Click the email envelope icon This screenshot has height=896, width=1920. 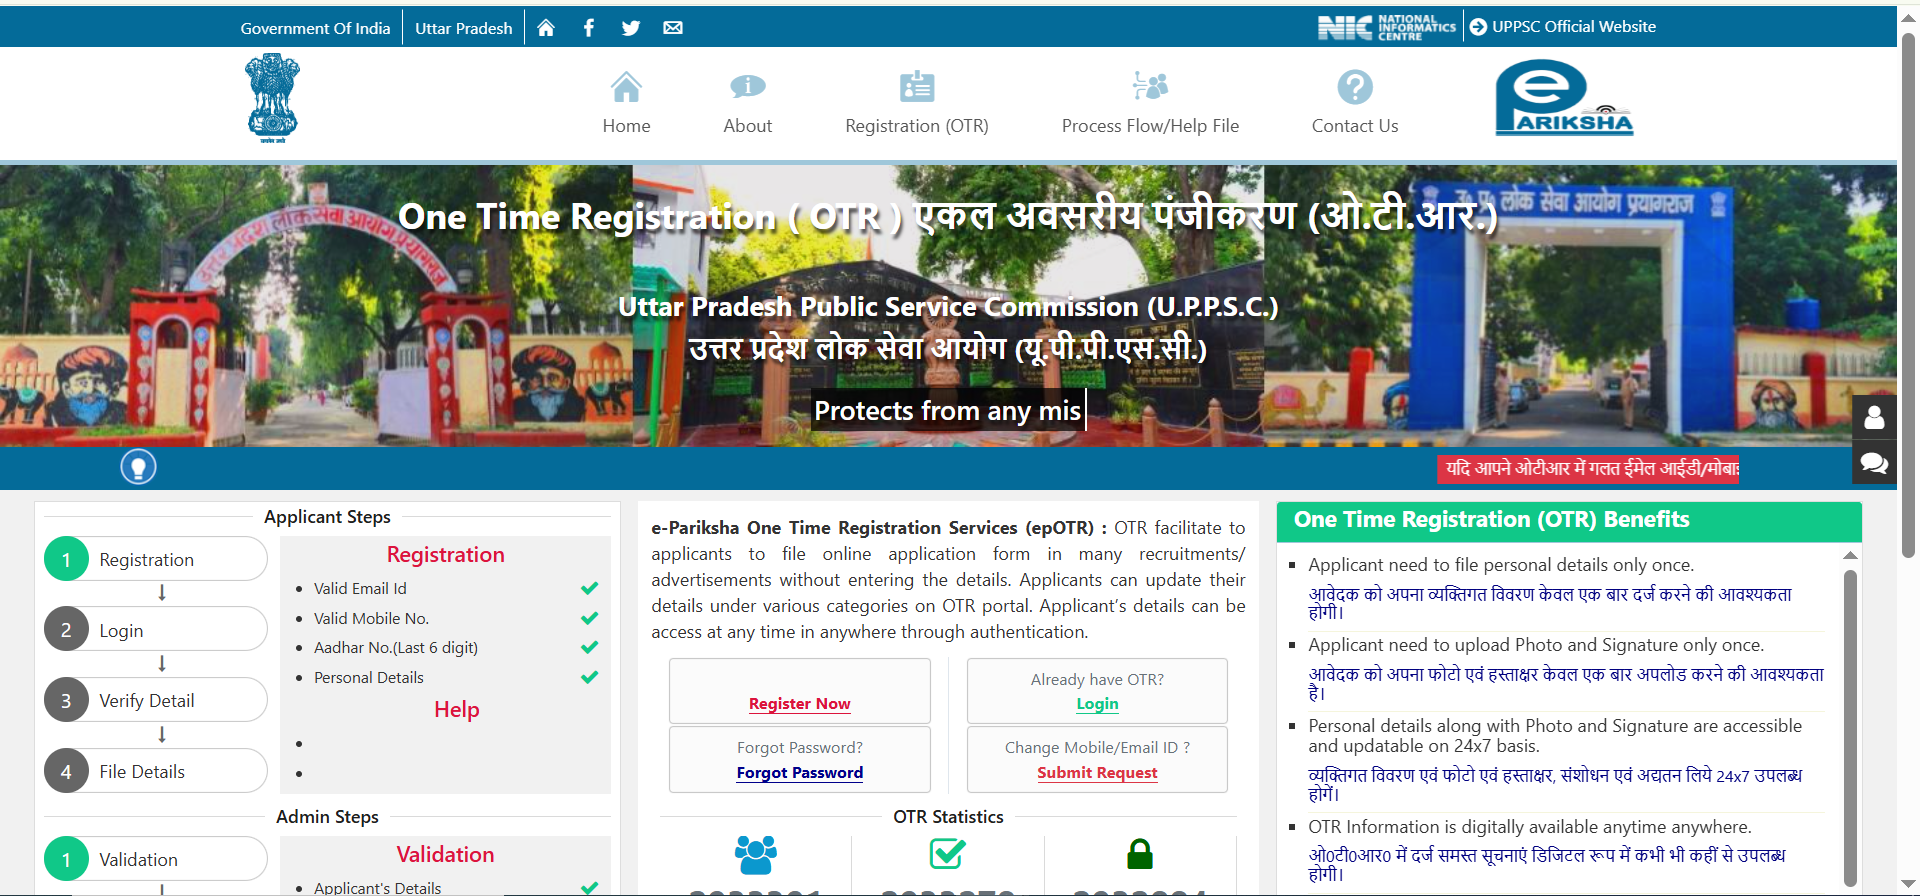coord(673,28)
